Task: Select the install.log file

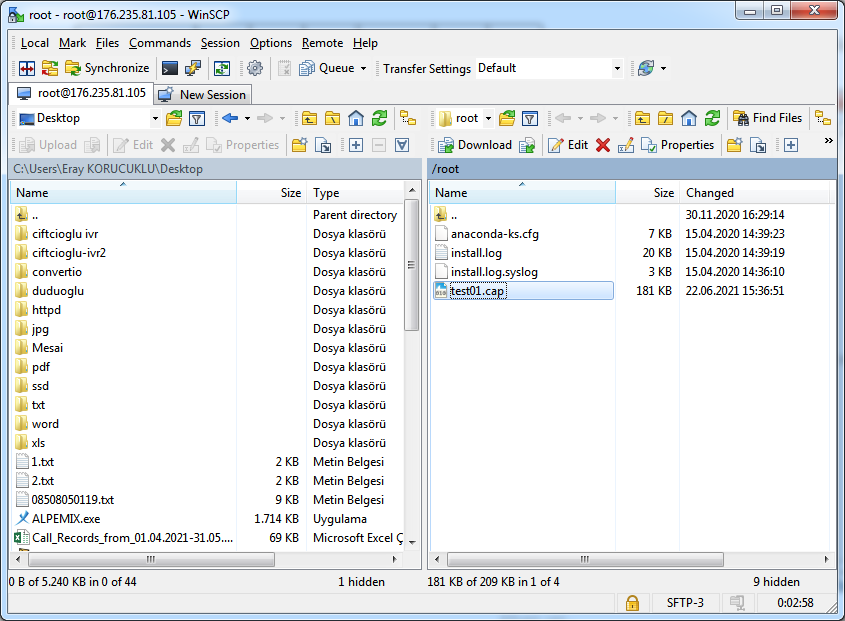Action: [x=476, y=253]
